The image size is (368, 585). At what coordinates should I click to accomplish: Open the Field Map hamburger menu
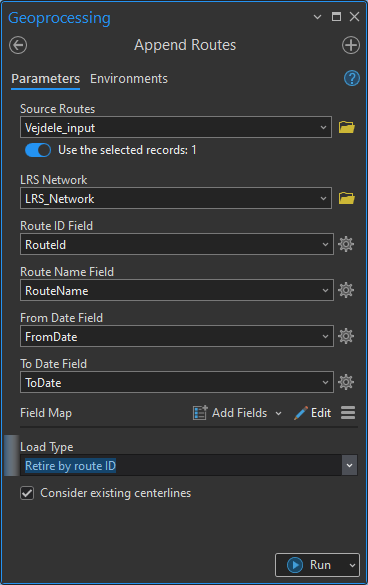pos(348,413)
